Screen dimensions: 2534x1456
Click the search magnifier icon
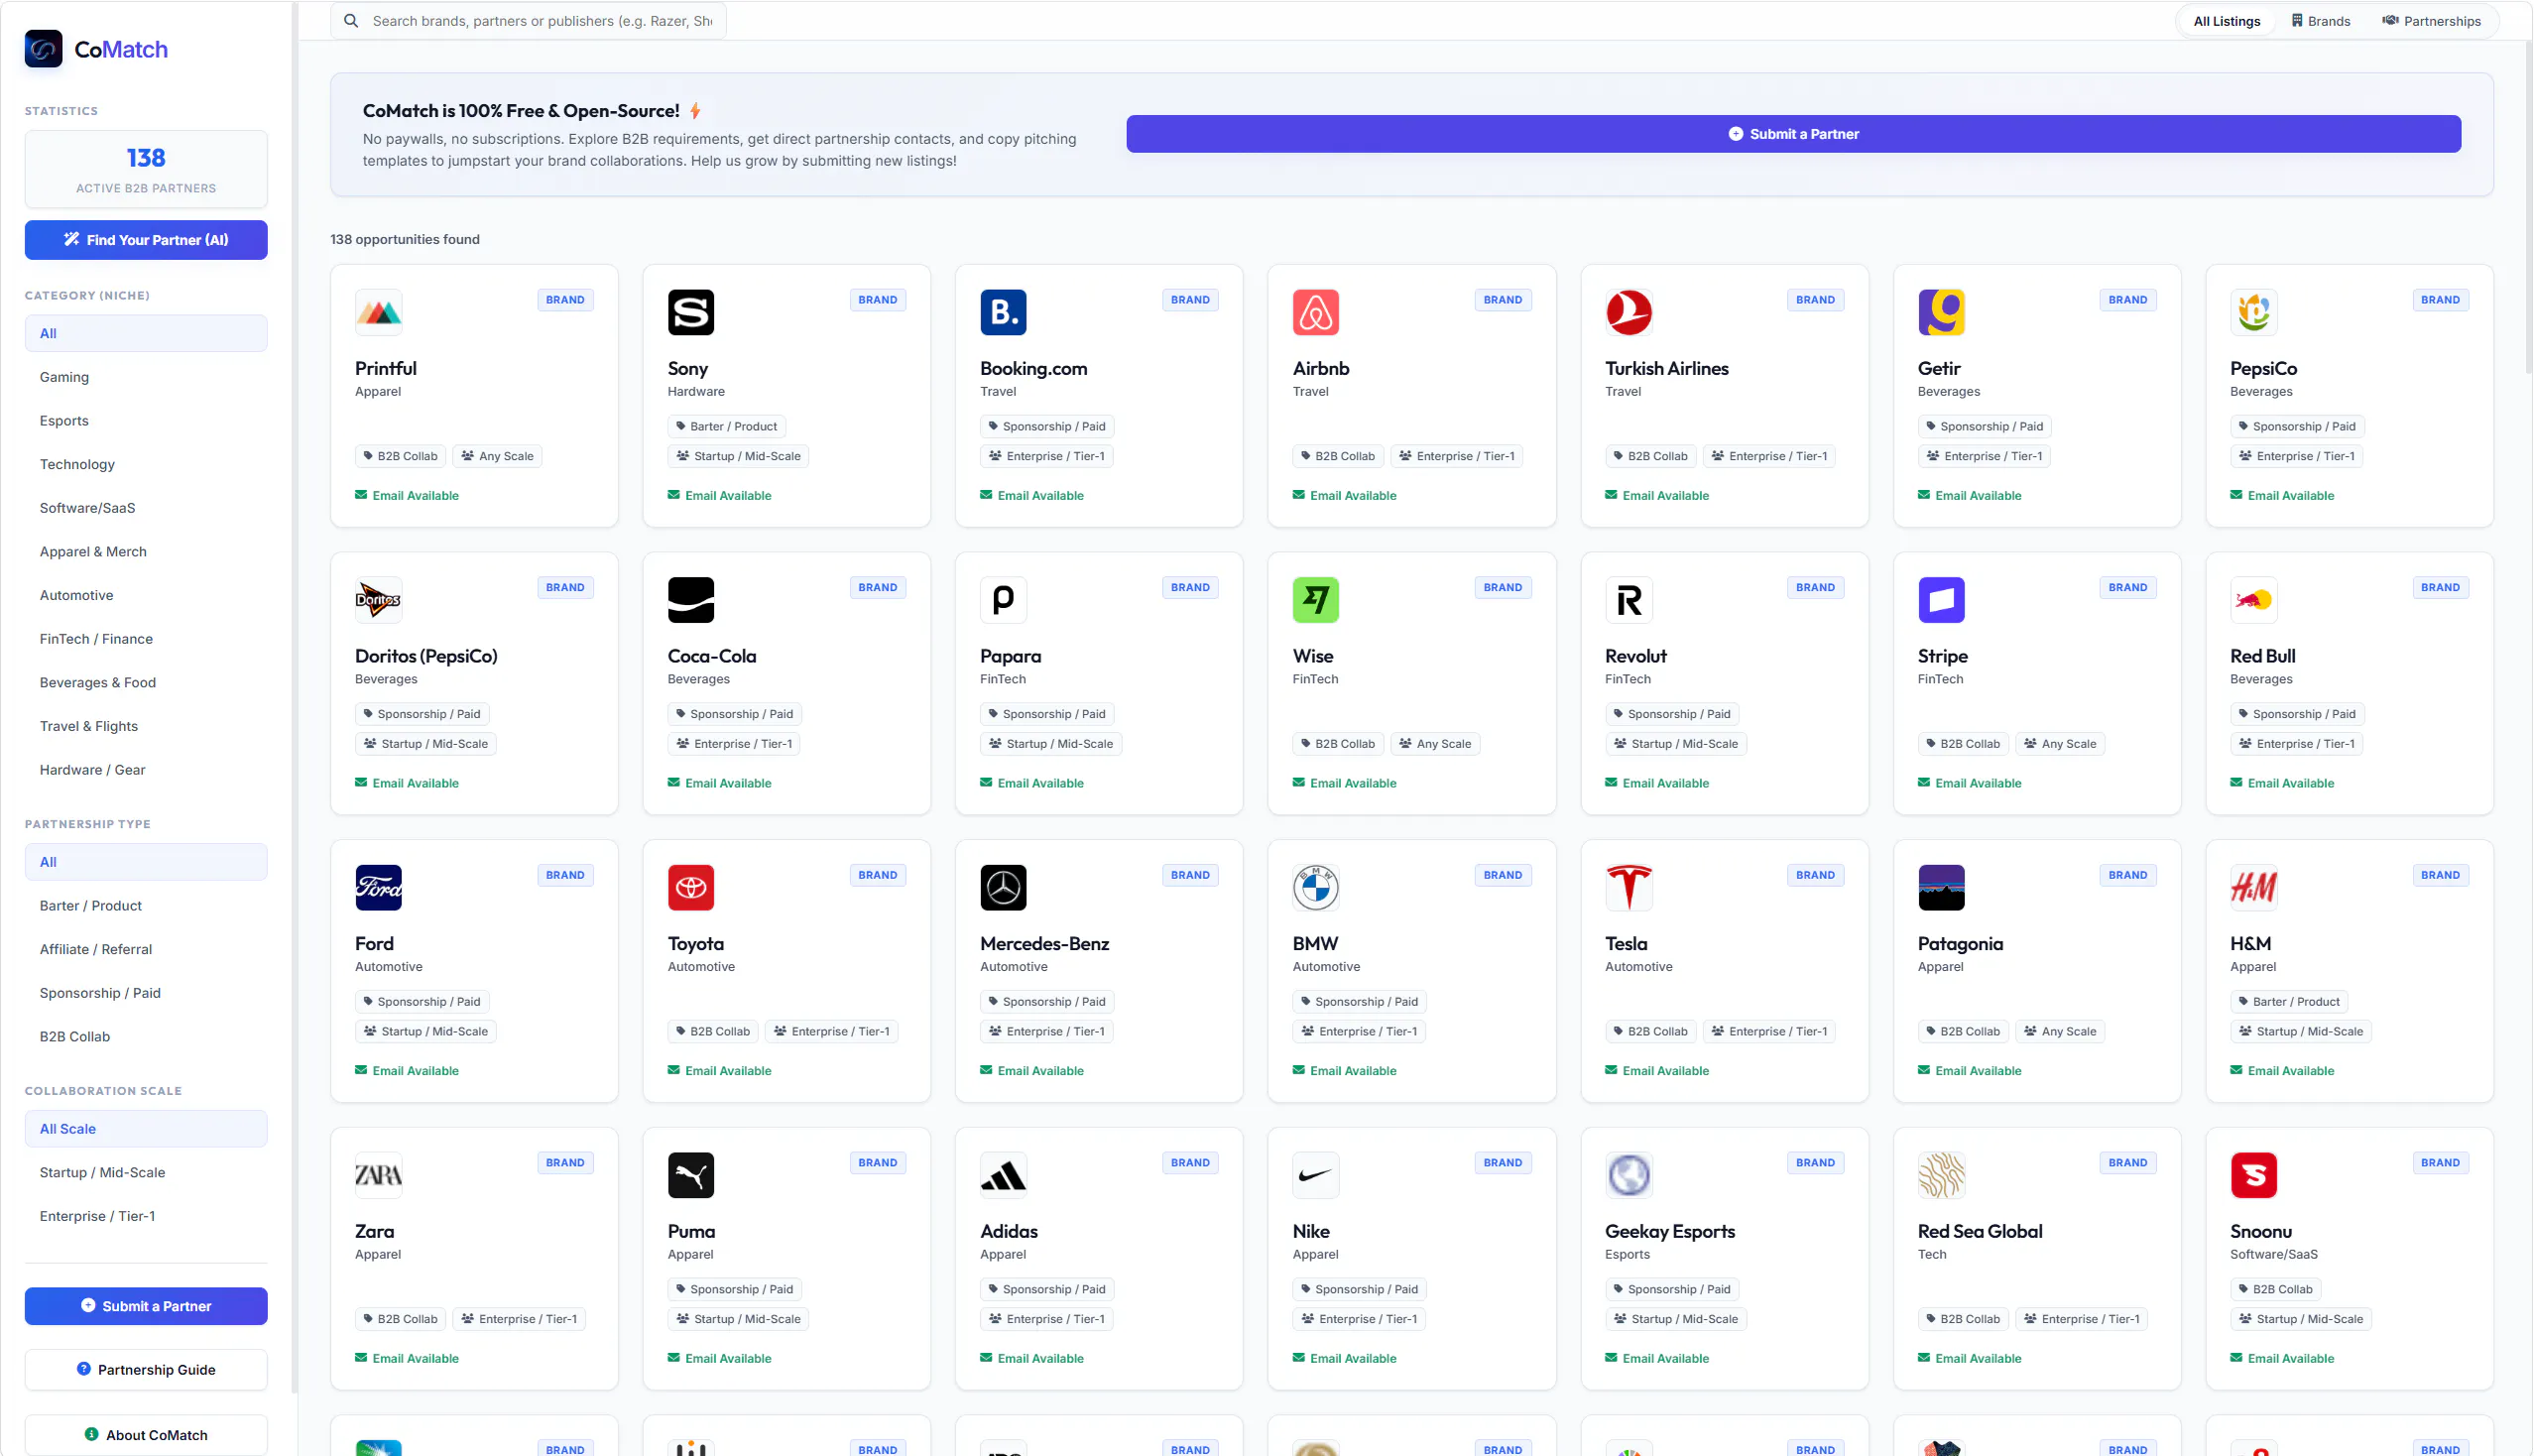click(351, 21)
